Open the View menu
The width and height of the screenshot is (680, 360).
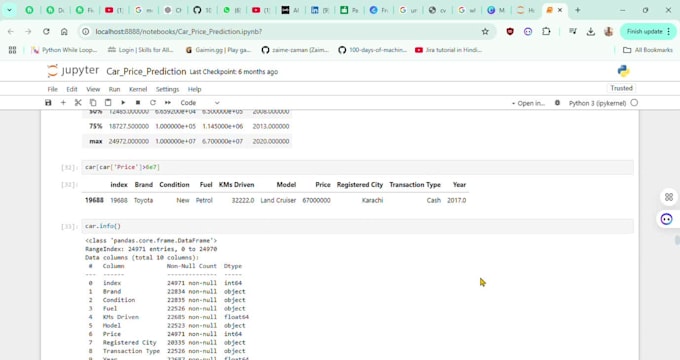pos(93,89)
